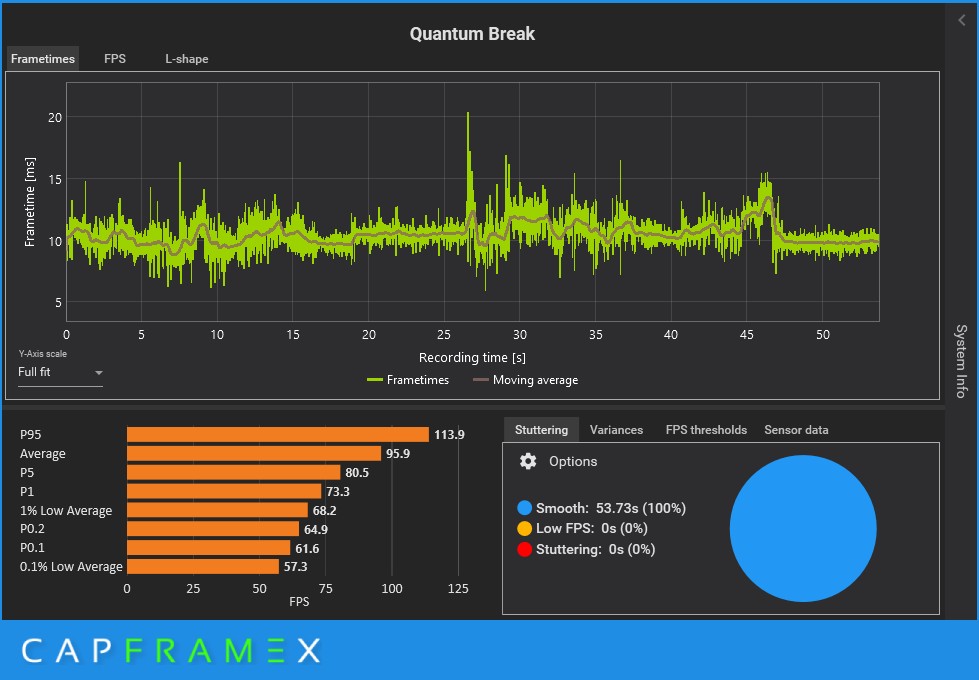Click the Stuttering: 0s (0%) text
Image resolution: width=979 pixels, height=680 pixels.
(x=595, y=549)
